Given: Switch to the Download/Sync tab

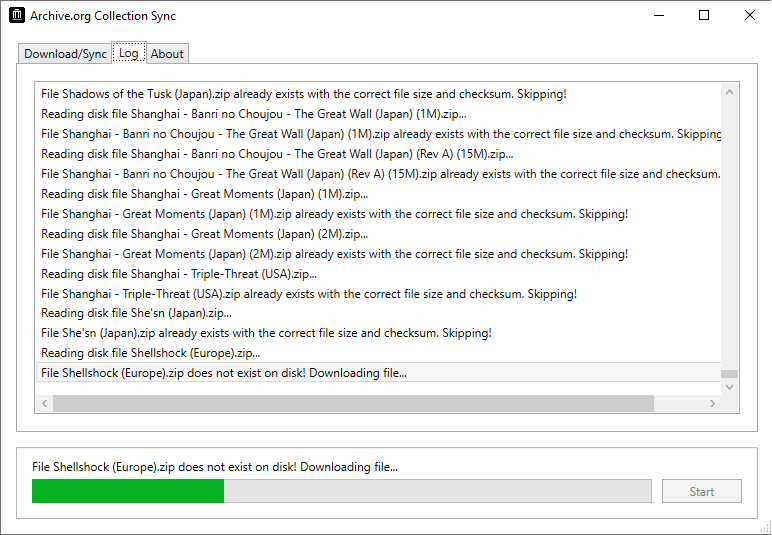Looking at the screenshot, I should (x=65, y=54).
